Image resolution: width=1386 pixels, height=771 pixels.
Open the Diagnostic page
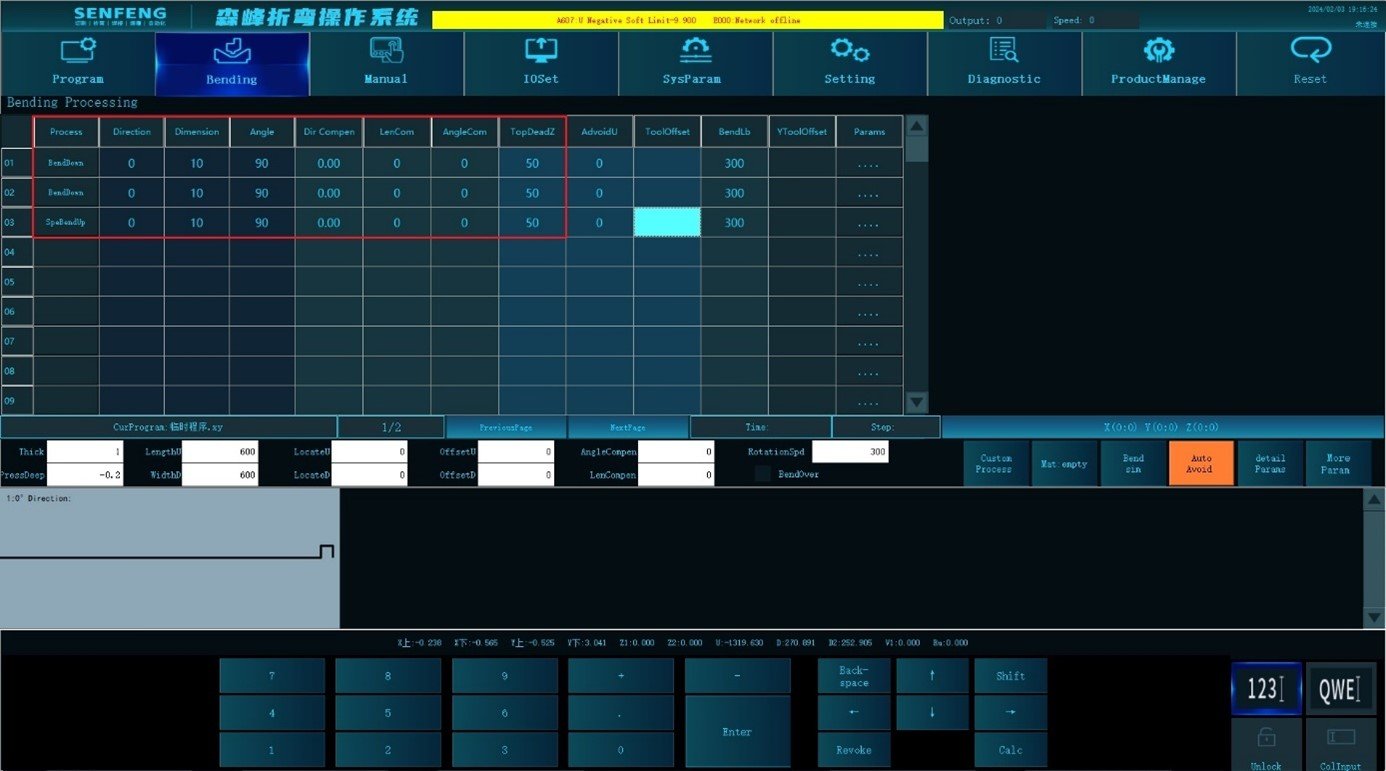(1004, 63)
